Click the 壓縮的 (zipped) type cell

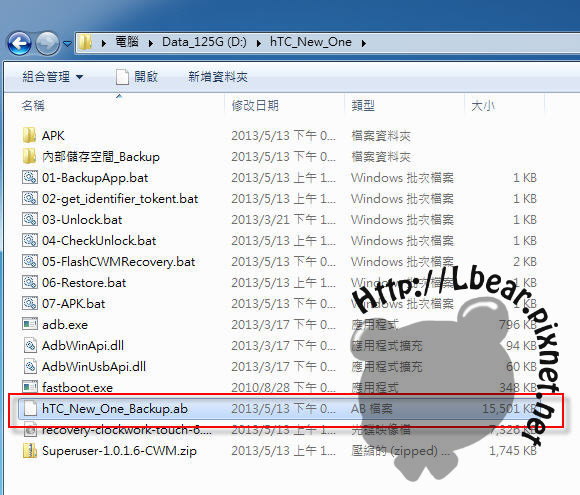point(401,451)
